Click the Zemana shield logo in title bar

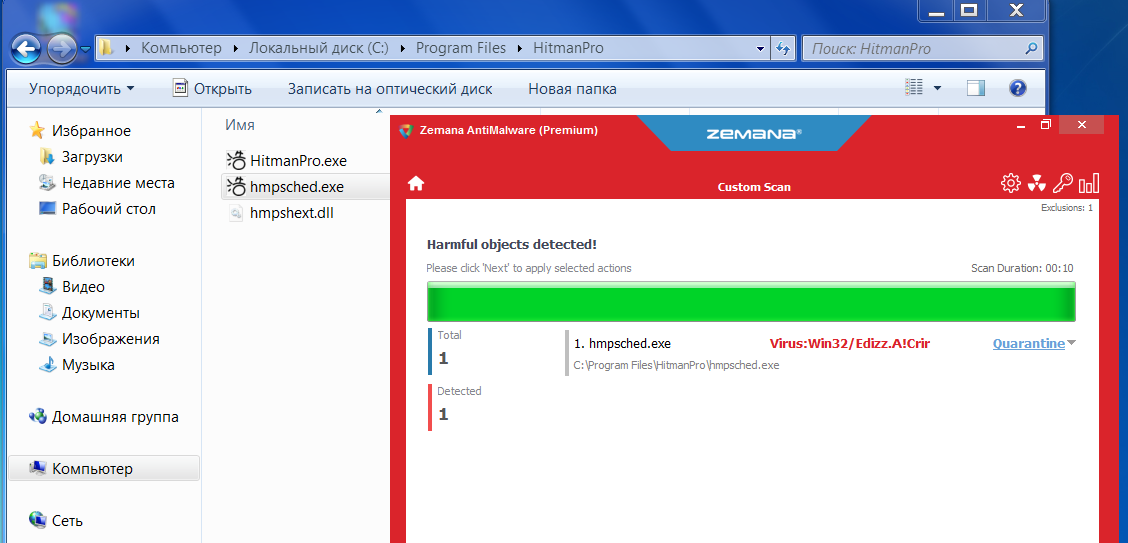(x=406, y=130)
